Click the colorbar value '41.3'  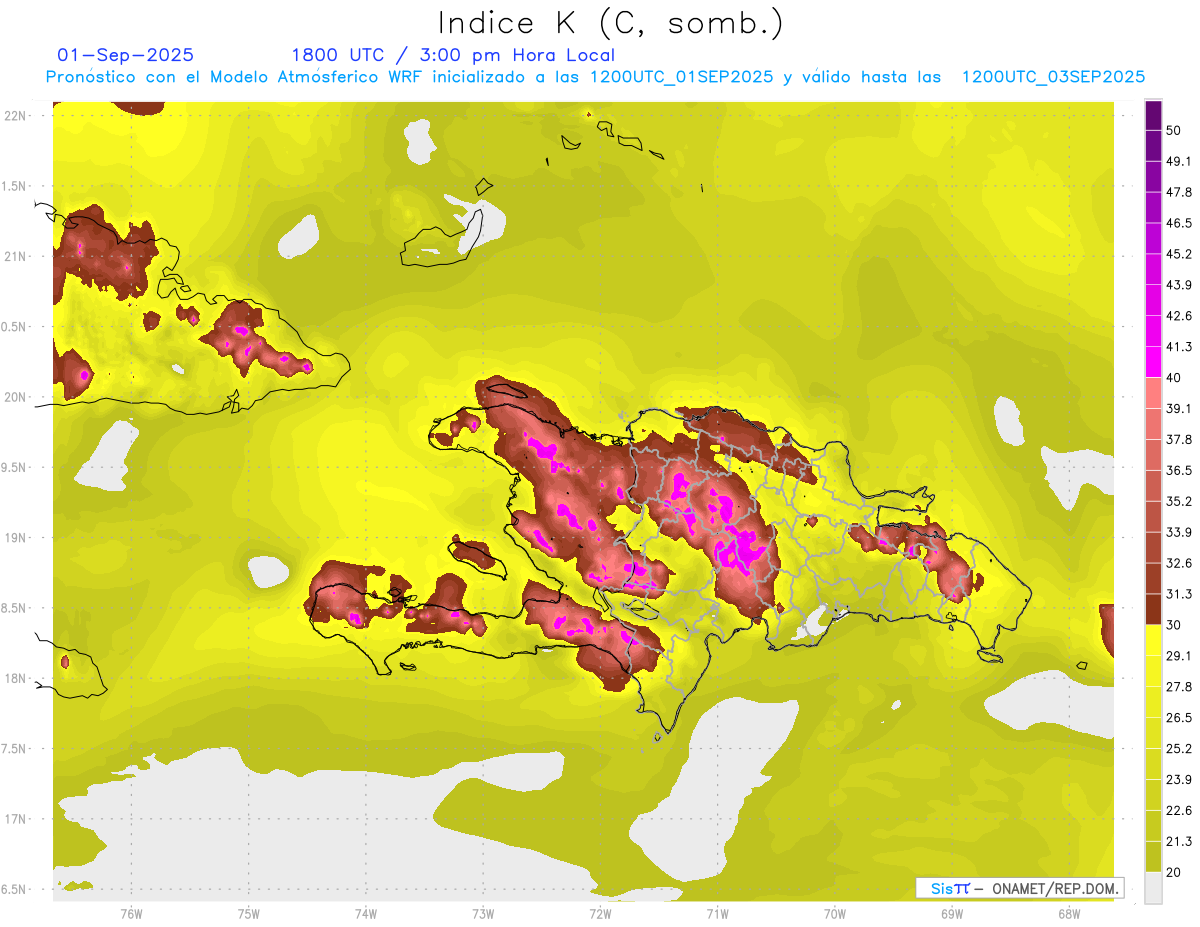click(1179, 347)
